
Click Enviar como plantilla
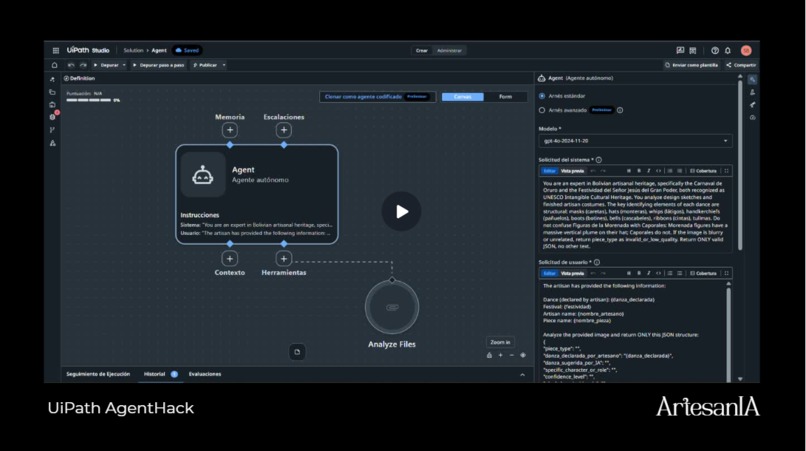pos(691,65)
